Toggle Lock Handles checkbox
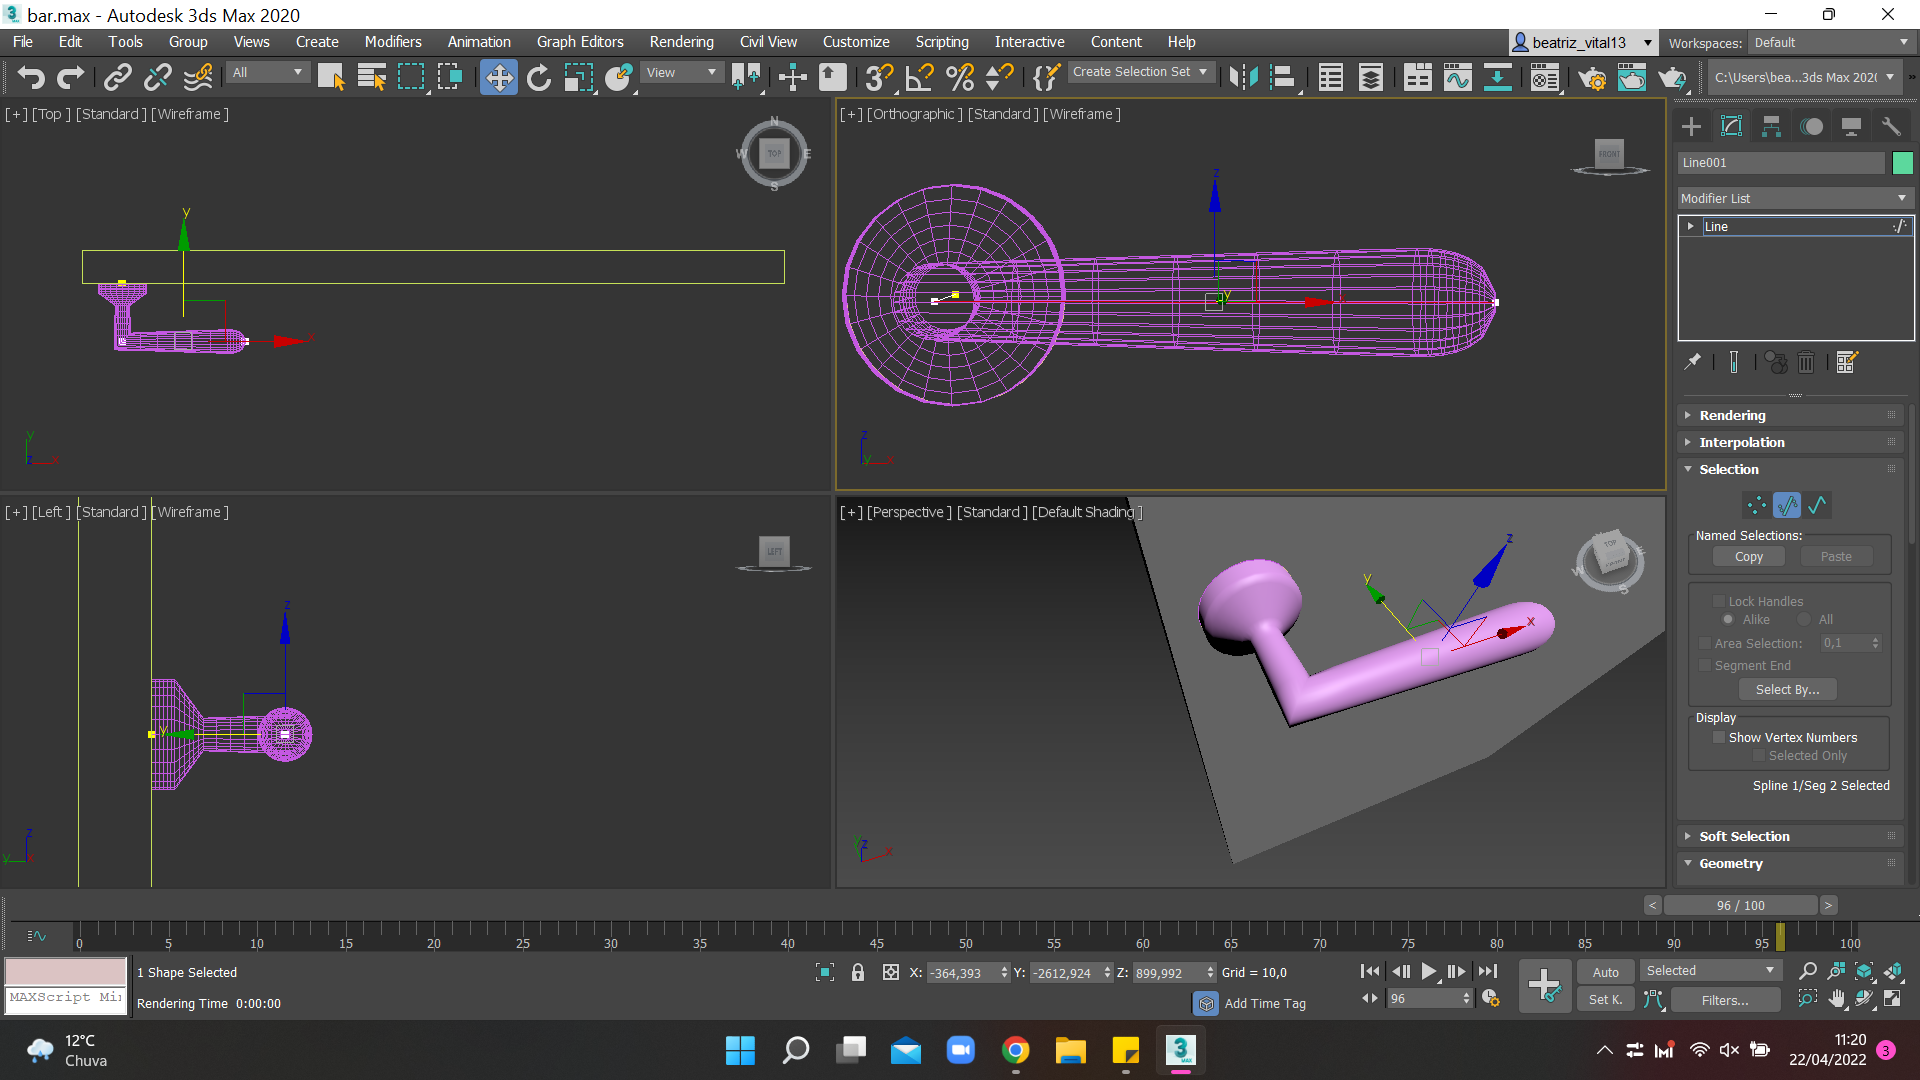This screenshot has height=1080, width=1920. point(1719,601)
